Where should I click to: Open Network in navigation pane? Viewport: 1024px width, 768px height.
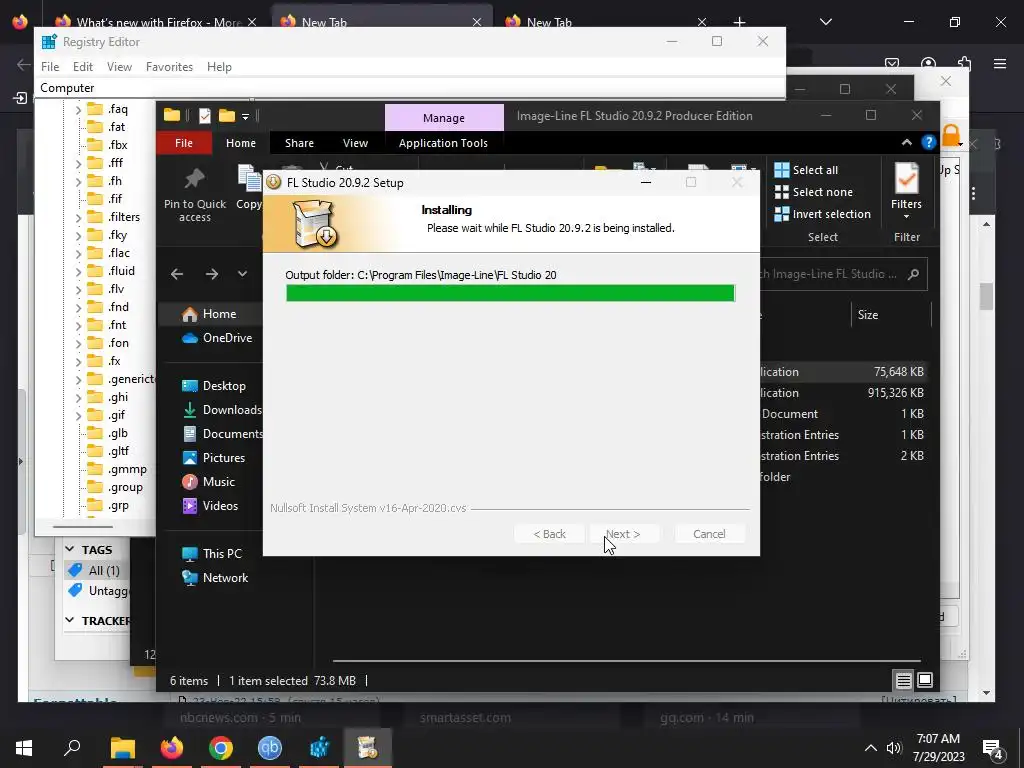215,578
